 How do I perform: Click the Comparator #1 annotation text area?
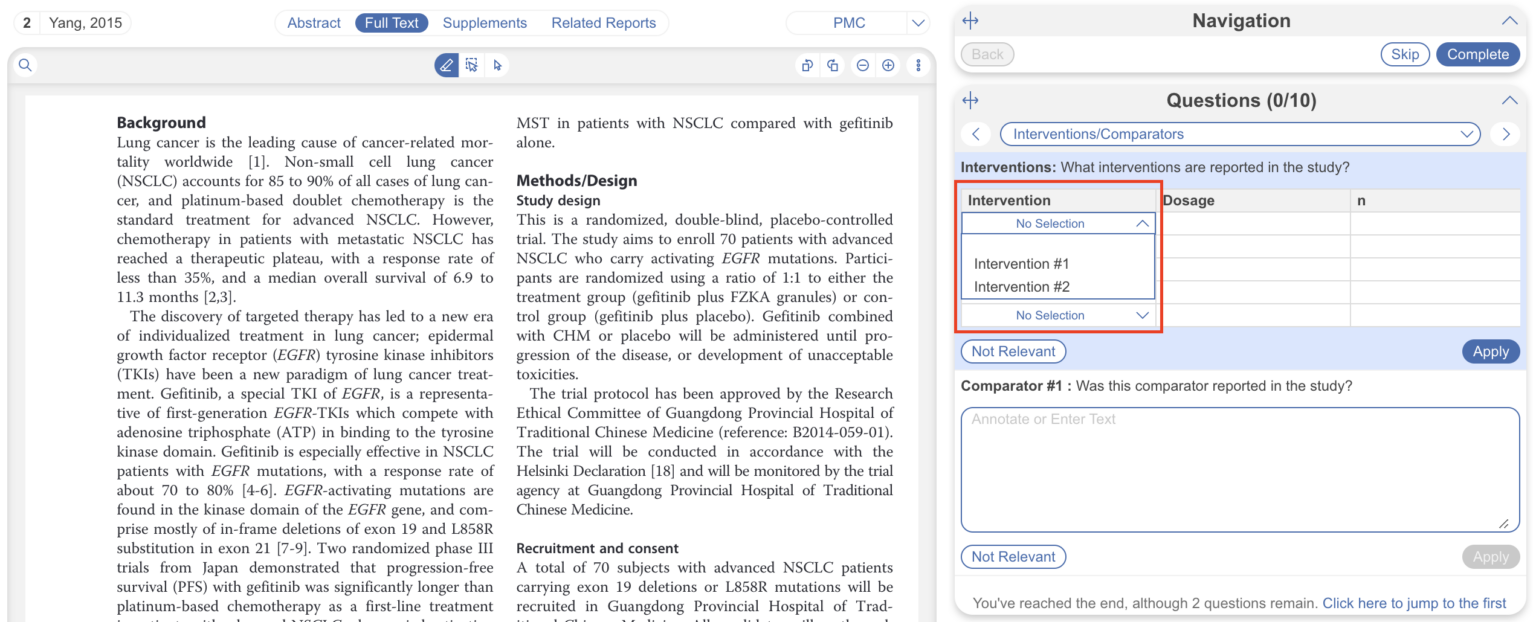pyautogui.click(x=1240, y=470)
